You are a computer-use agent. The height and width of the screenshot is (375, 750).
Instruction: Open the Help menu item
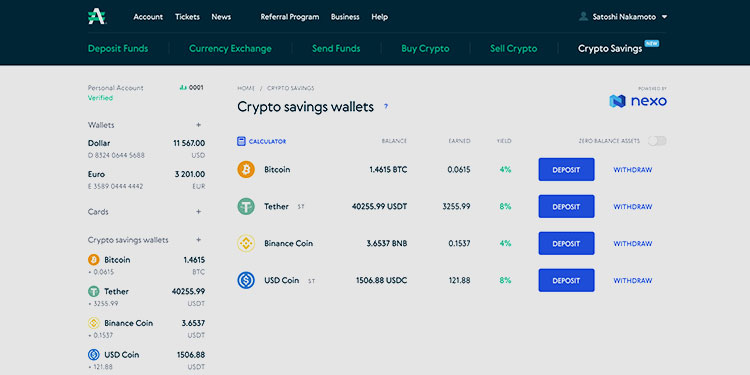coord(379,17)
